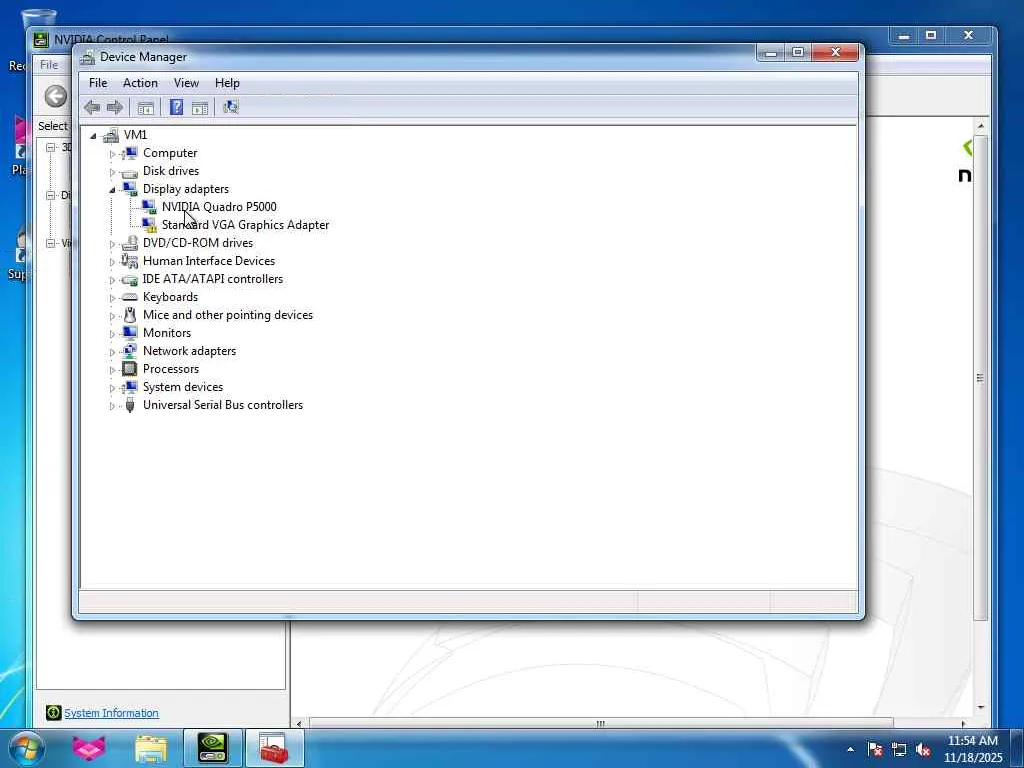Click the Action Center flag tray icon
1024x768 pixels.
(x=875, y=750)
